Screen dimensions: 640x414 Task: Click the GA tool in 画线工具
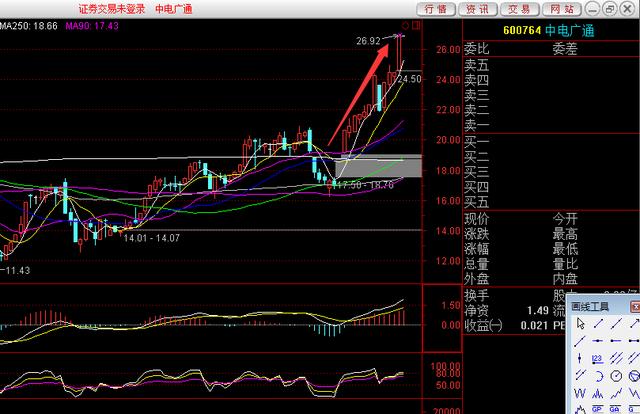point(616,409)
